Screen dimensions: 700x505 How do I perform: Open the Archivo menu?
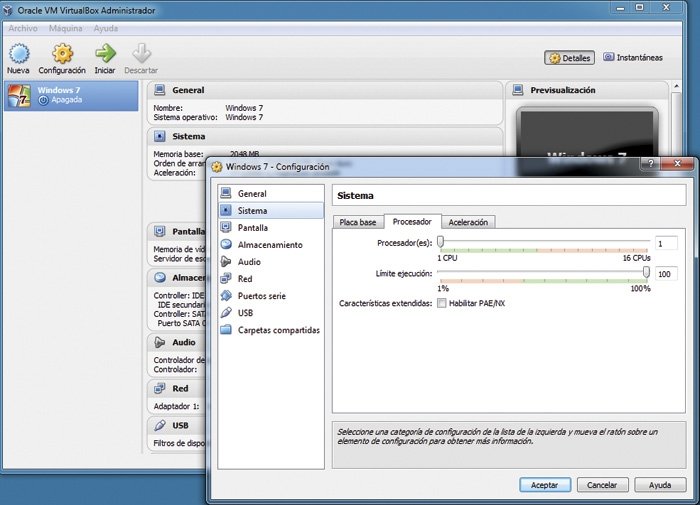pyautogui.click(x=23, y=28)
